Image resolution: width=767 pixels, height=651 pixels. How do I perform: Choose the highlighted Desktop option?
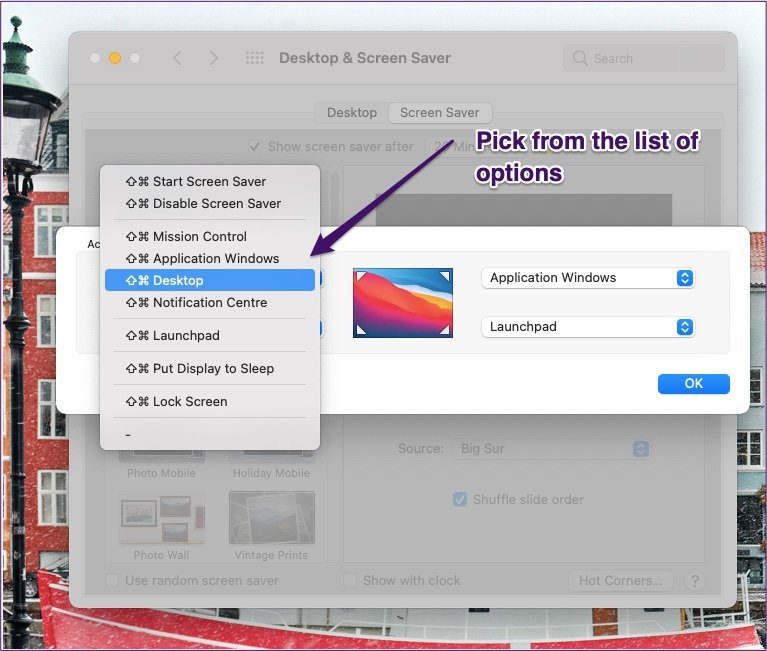(210, 280)
